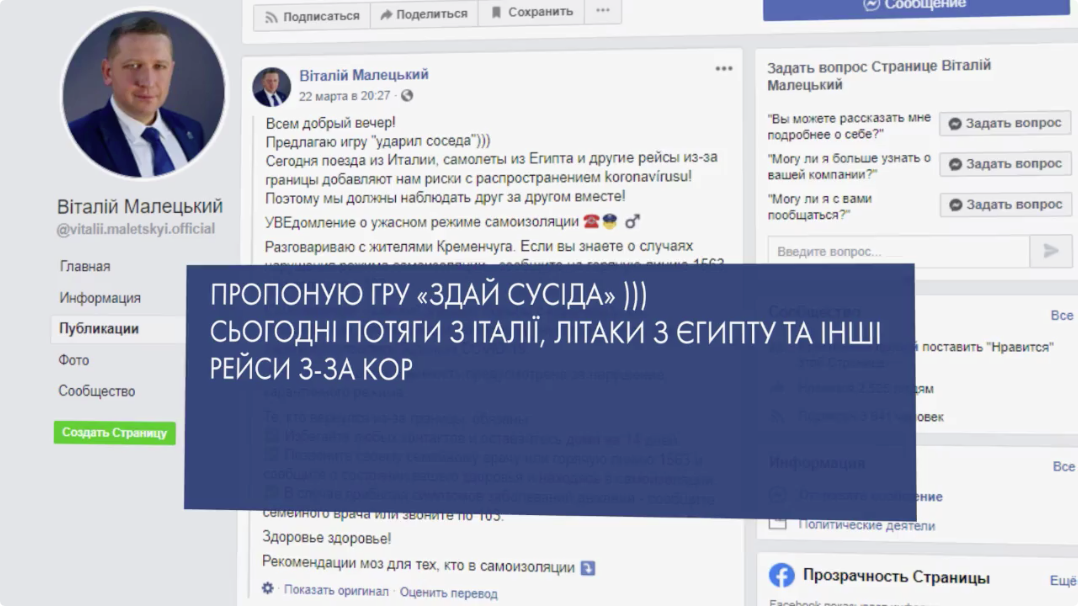
Task: Ask "Вы можете рассказать мне подробнее о себе?"
Action: click(x=1005, y=124)
